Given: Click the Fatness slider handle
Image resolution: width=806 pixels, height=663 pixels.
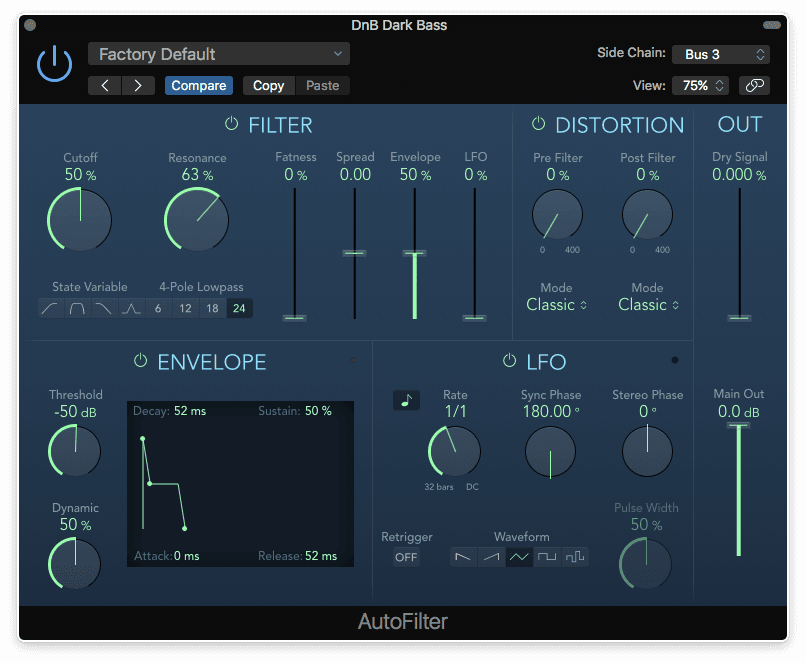Looking at the screenshot, I should tap(295, 318).
